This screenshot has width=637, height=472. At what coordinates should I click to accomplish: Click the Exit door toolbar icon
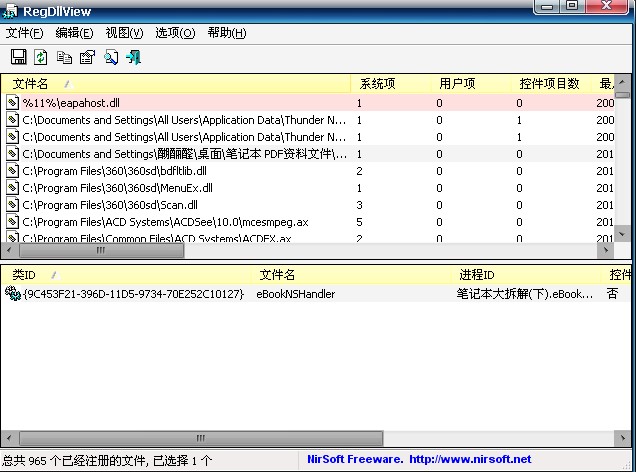click(133, 58)
